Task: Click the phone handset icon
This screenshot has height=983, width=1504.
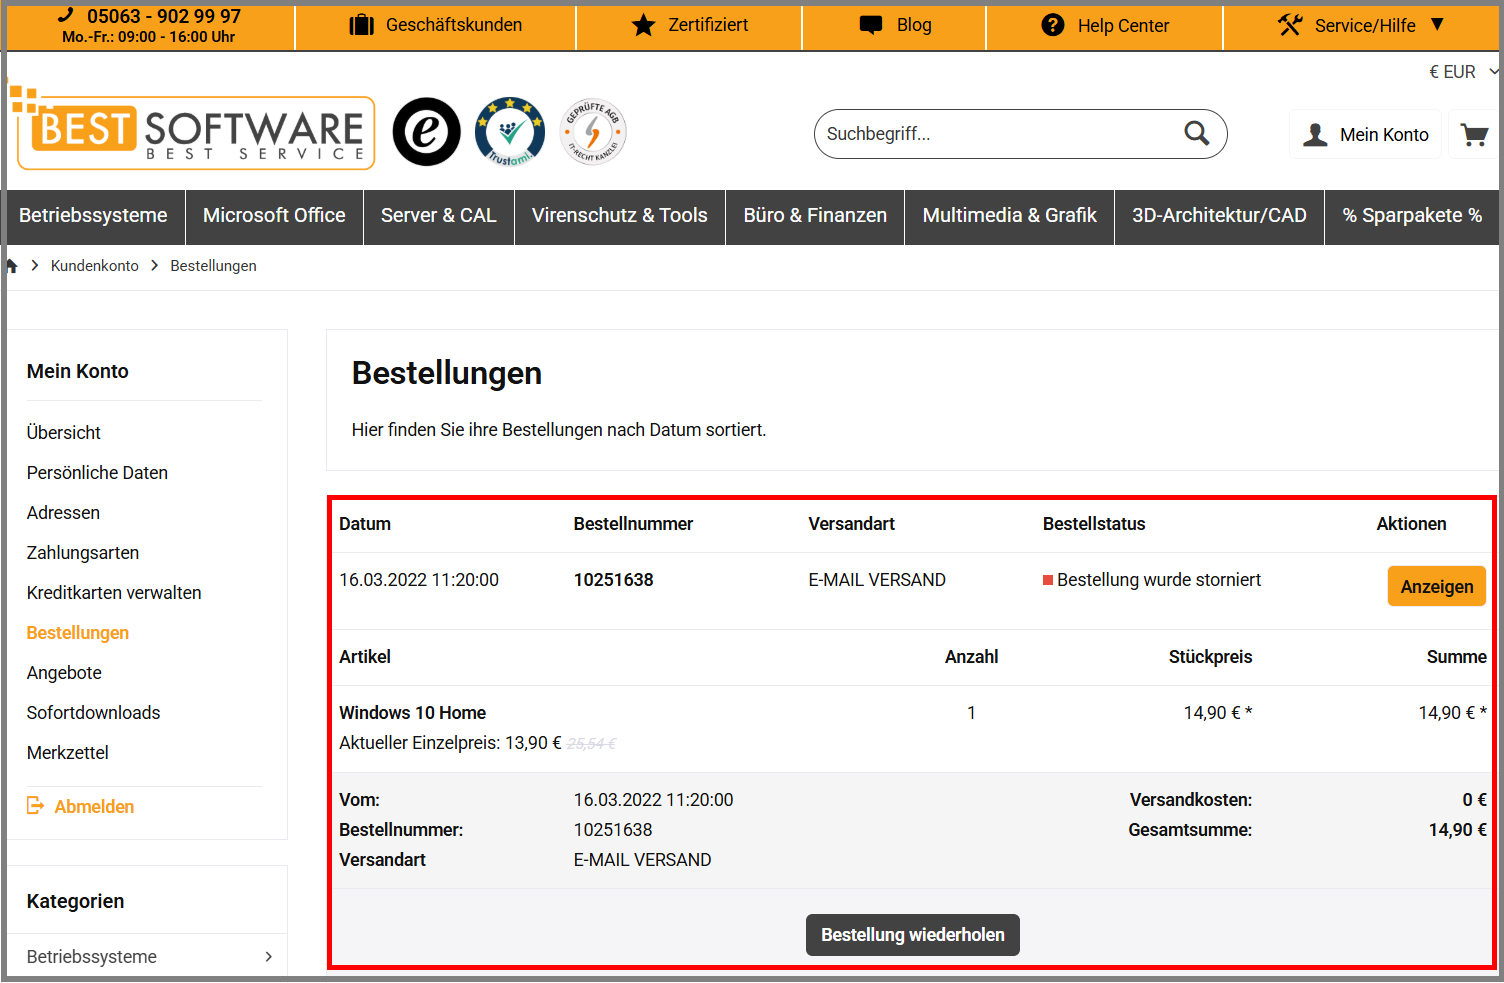Action: click(x=66, y=15)
